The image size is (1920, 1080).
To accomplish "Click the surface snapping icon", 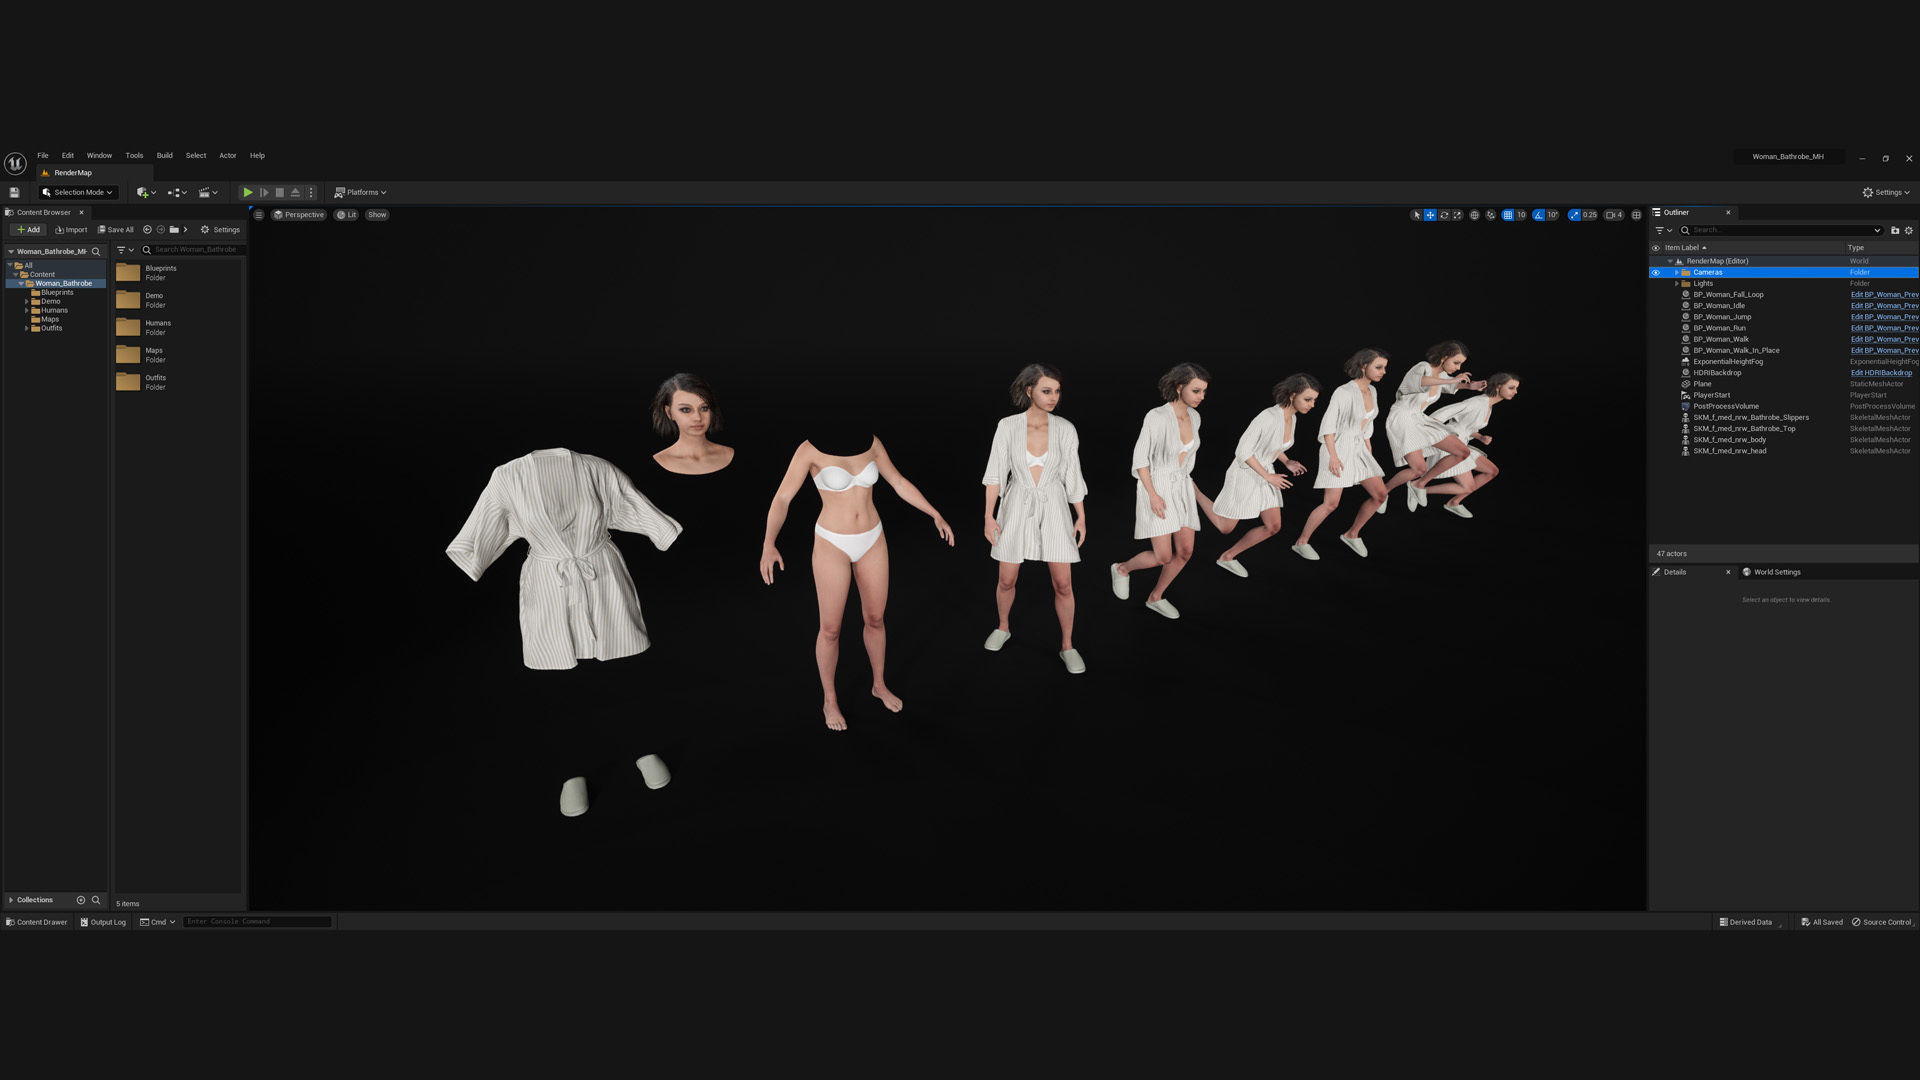I will coord(1491,214).
